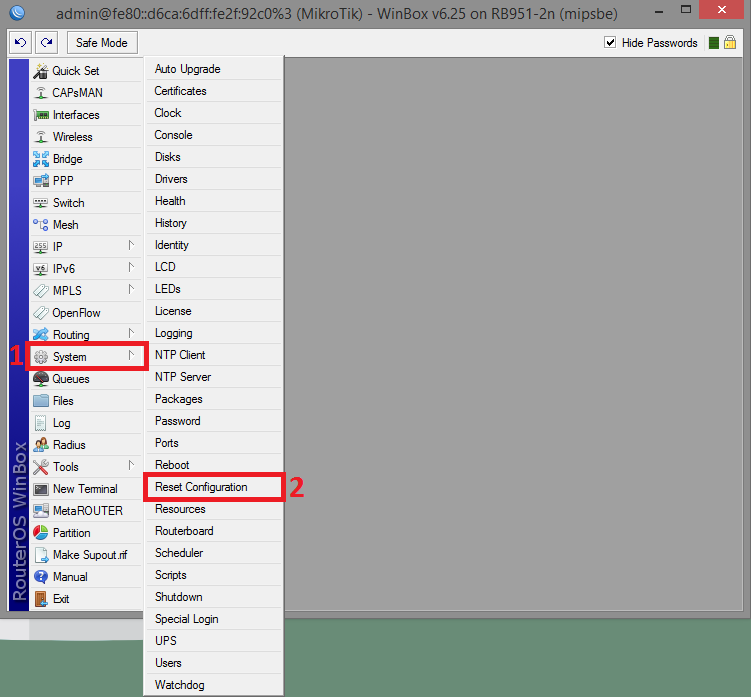Screen dimensions: 751x697
Task: Expand the IP submenu arrow
Action: coord(131,246)
